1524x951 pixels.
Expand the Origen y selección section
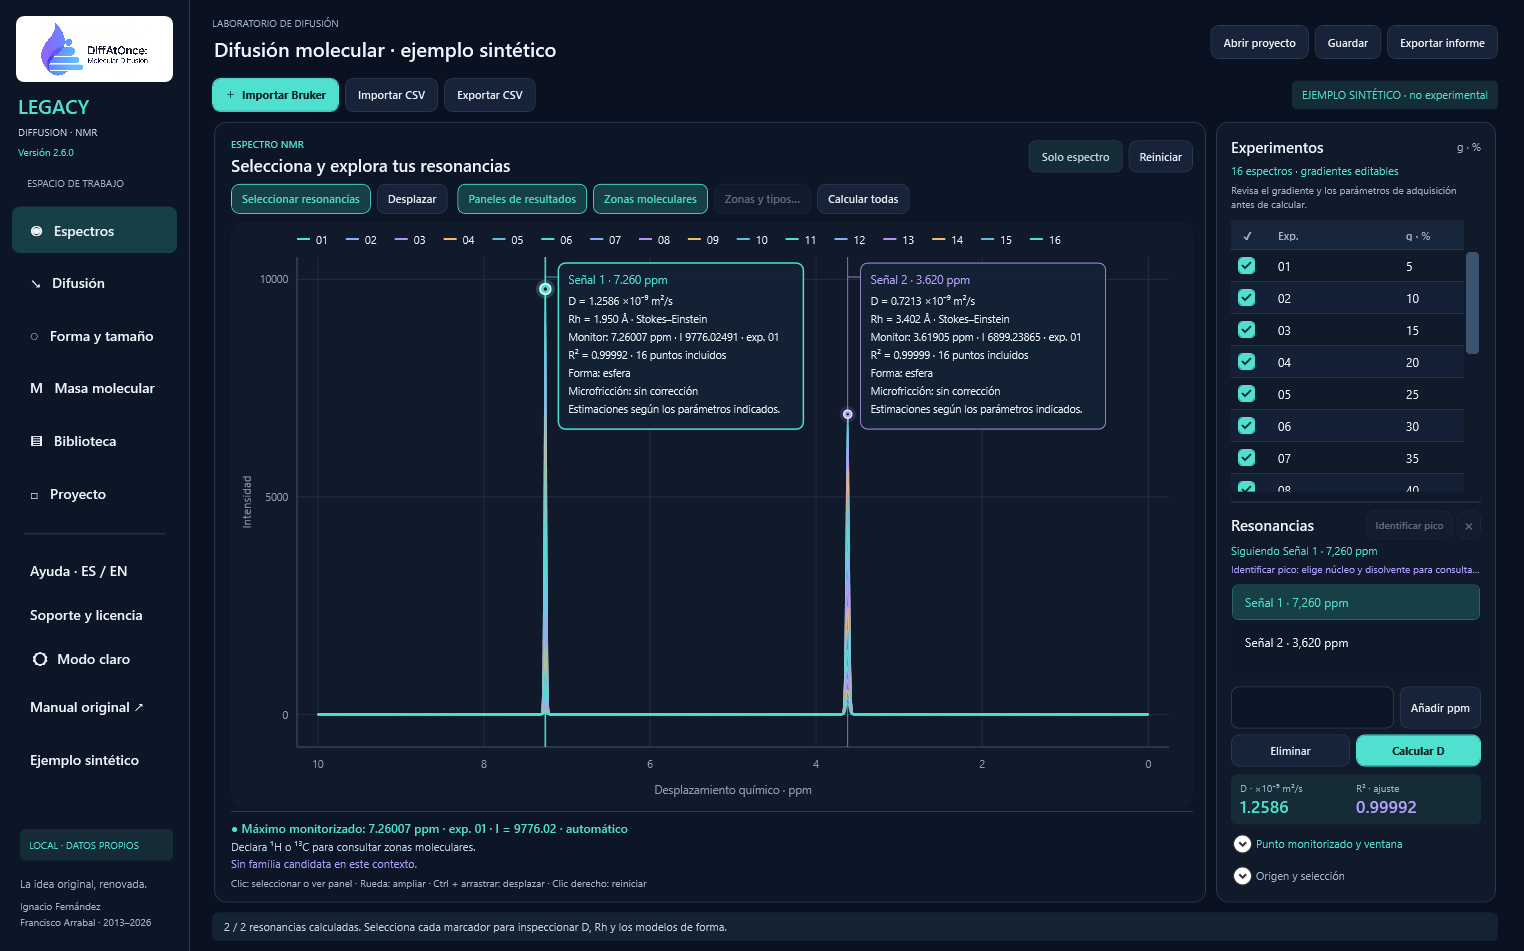(1242, 876)
